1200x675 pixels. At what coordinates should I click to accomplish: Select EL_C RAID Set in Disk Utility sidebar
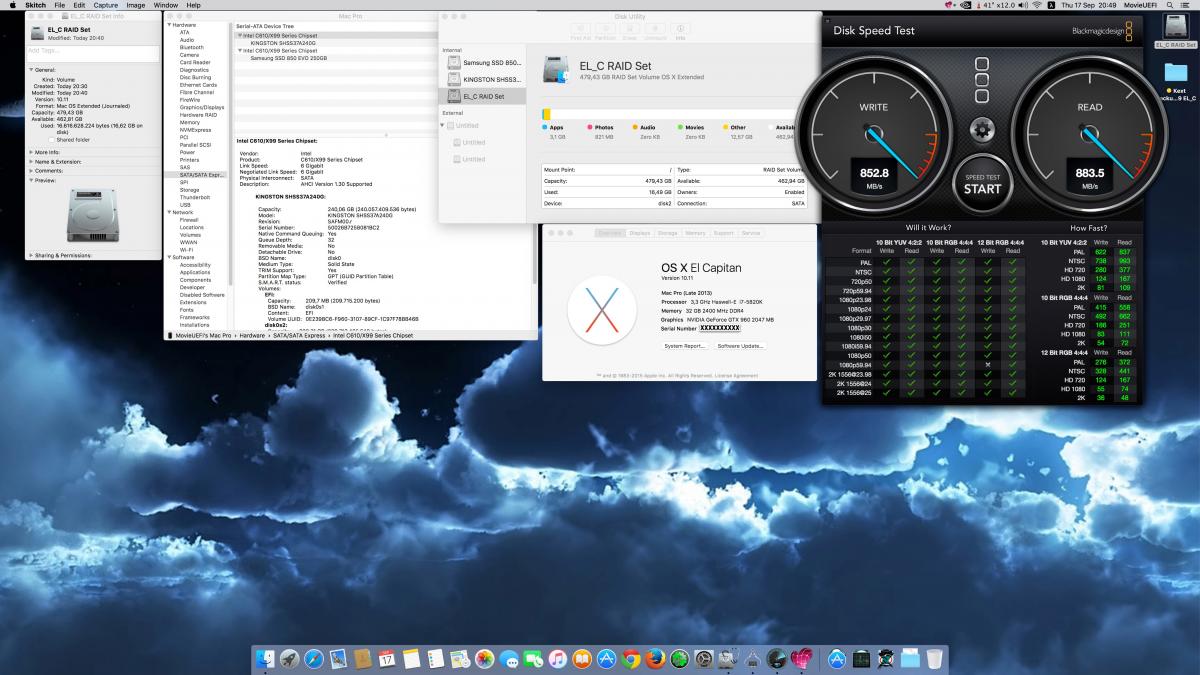(x=483, y=96)
